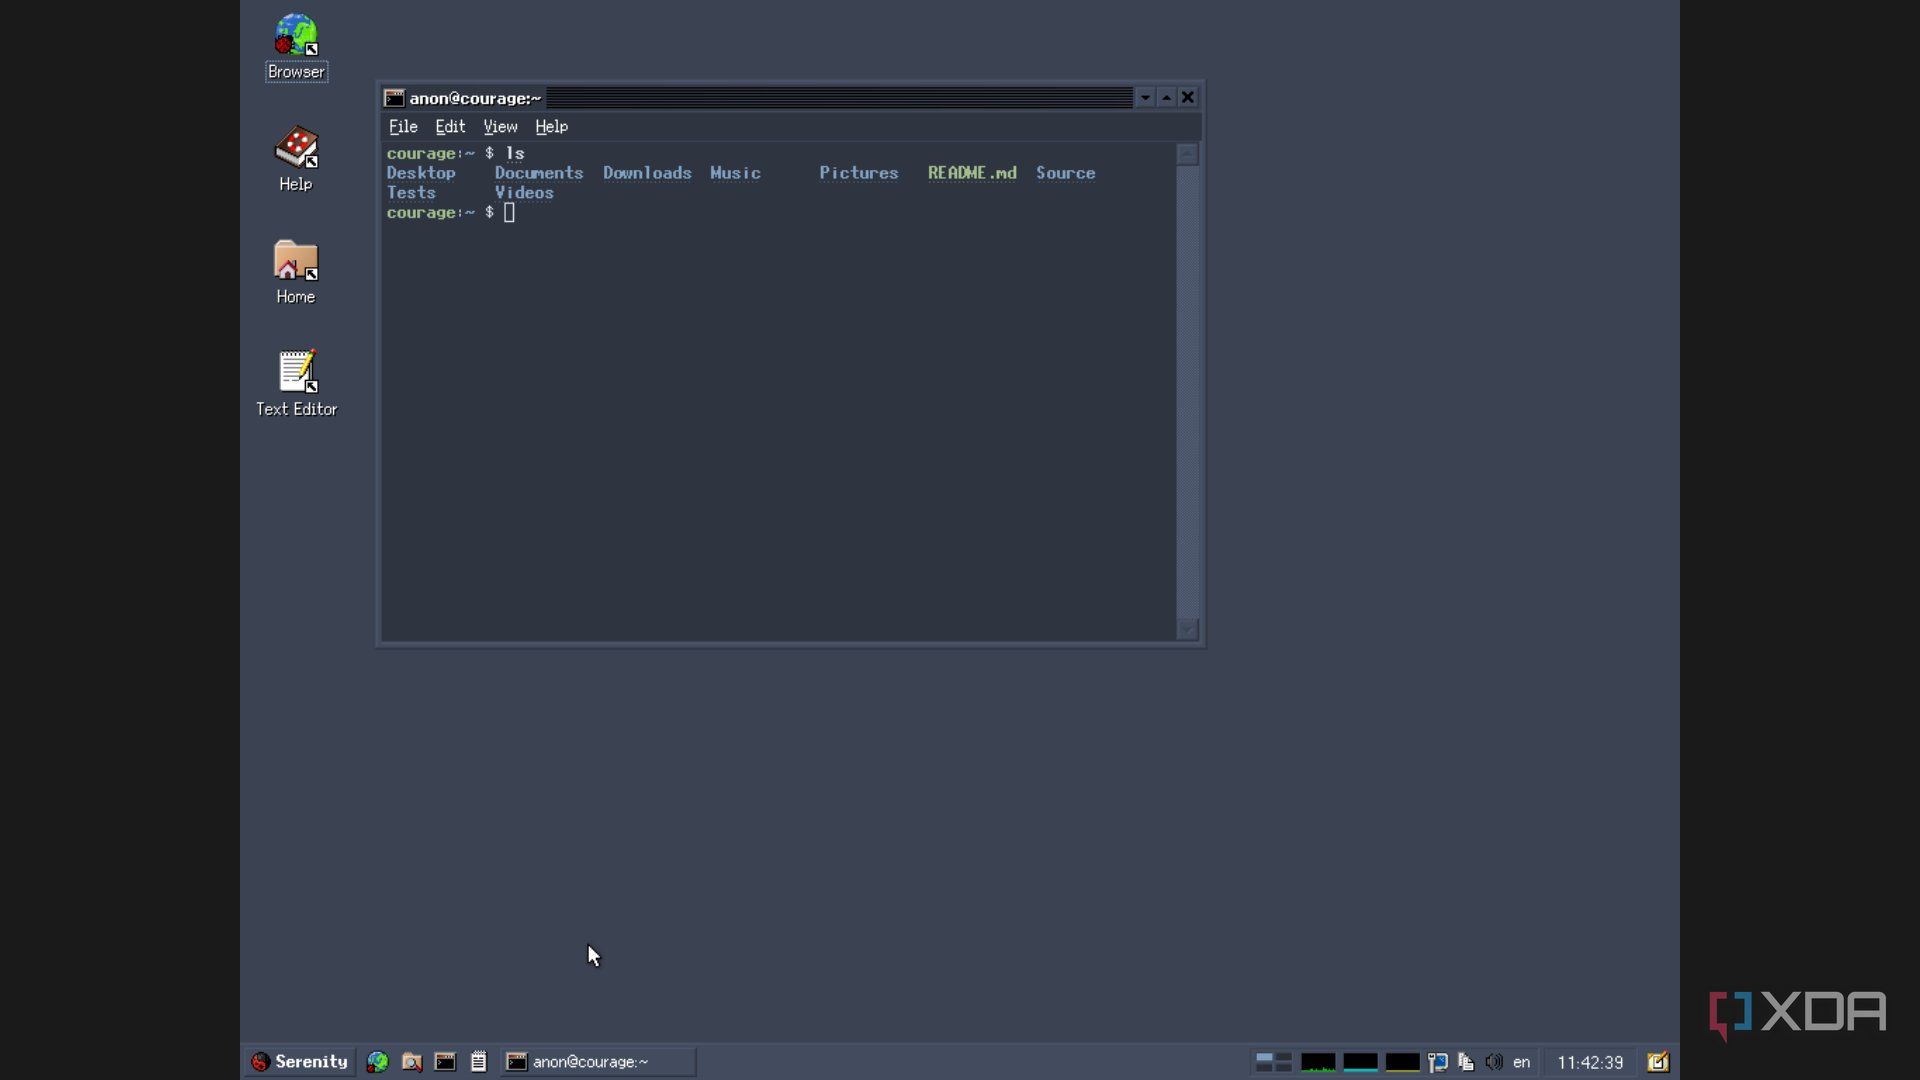This screenshot has height=1080, width=1920.
Task: Select the anon@courage:~ taskbar window button
Action: [598, 1062]
